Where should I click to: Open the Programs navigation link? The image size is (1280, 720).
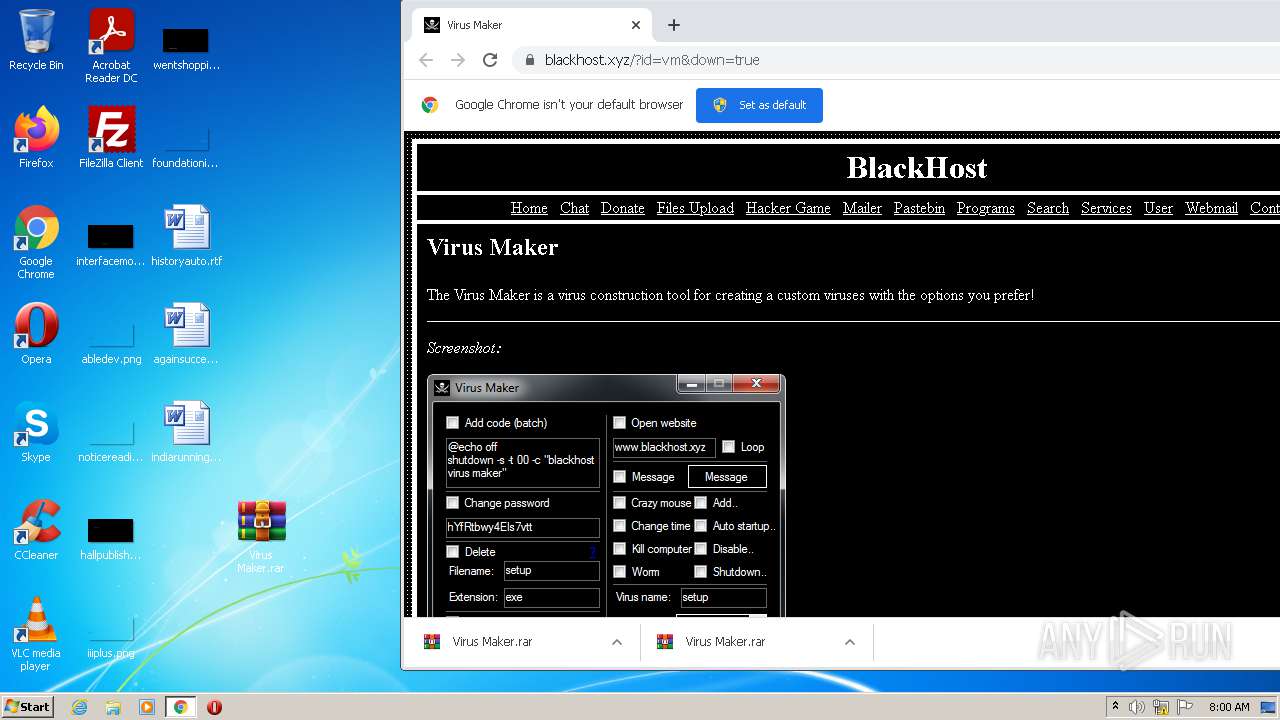pyautogui.click(x=985, y=208)
